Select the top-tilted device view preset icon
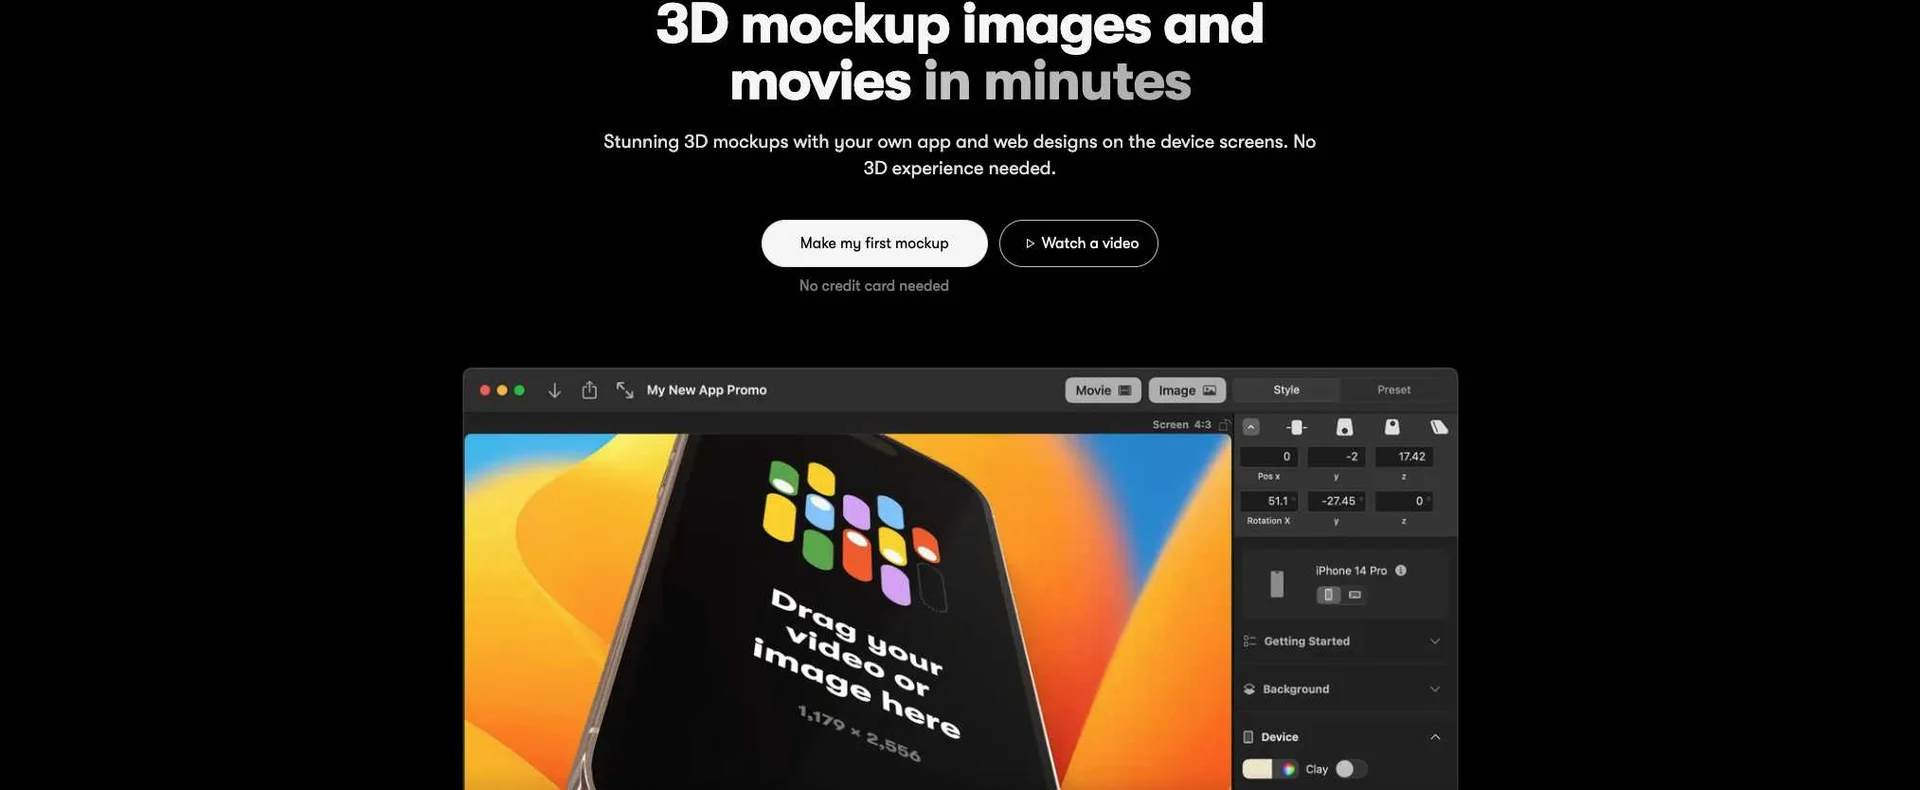This screenshot has height=790, width=1920. click(x=1345, y=427)
